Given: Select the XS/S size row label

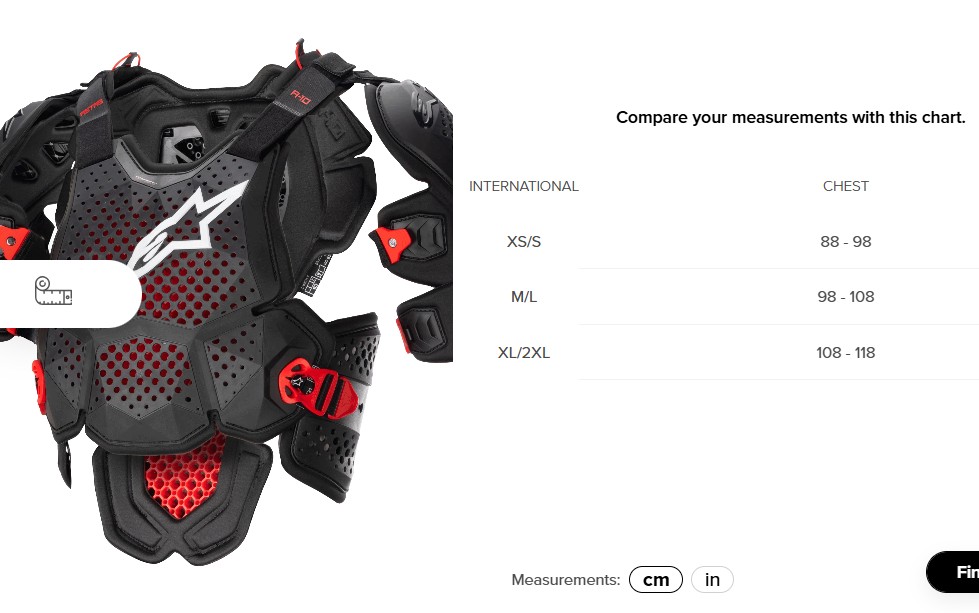Looking at the screenshot, I should coord(523,242).
